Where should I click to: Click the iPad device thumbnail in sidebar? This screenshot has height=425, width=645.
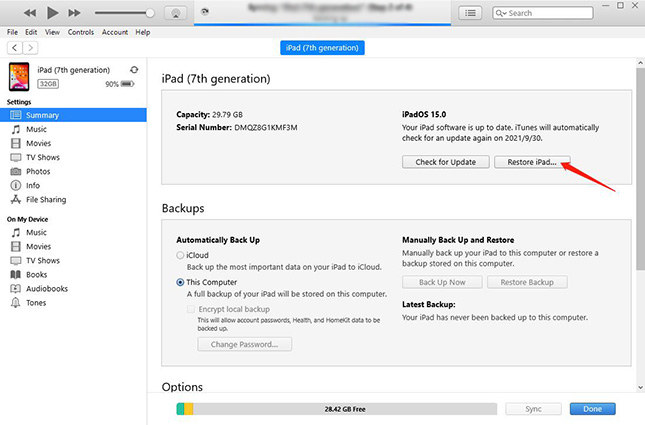click(19, 77)
